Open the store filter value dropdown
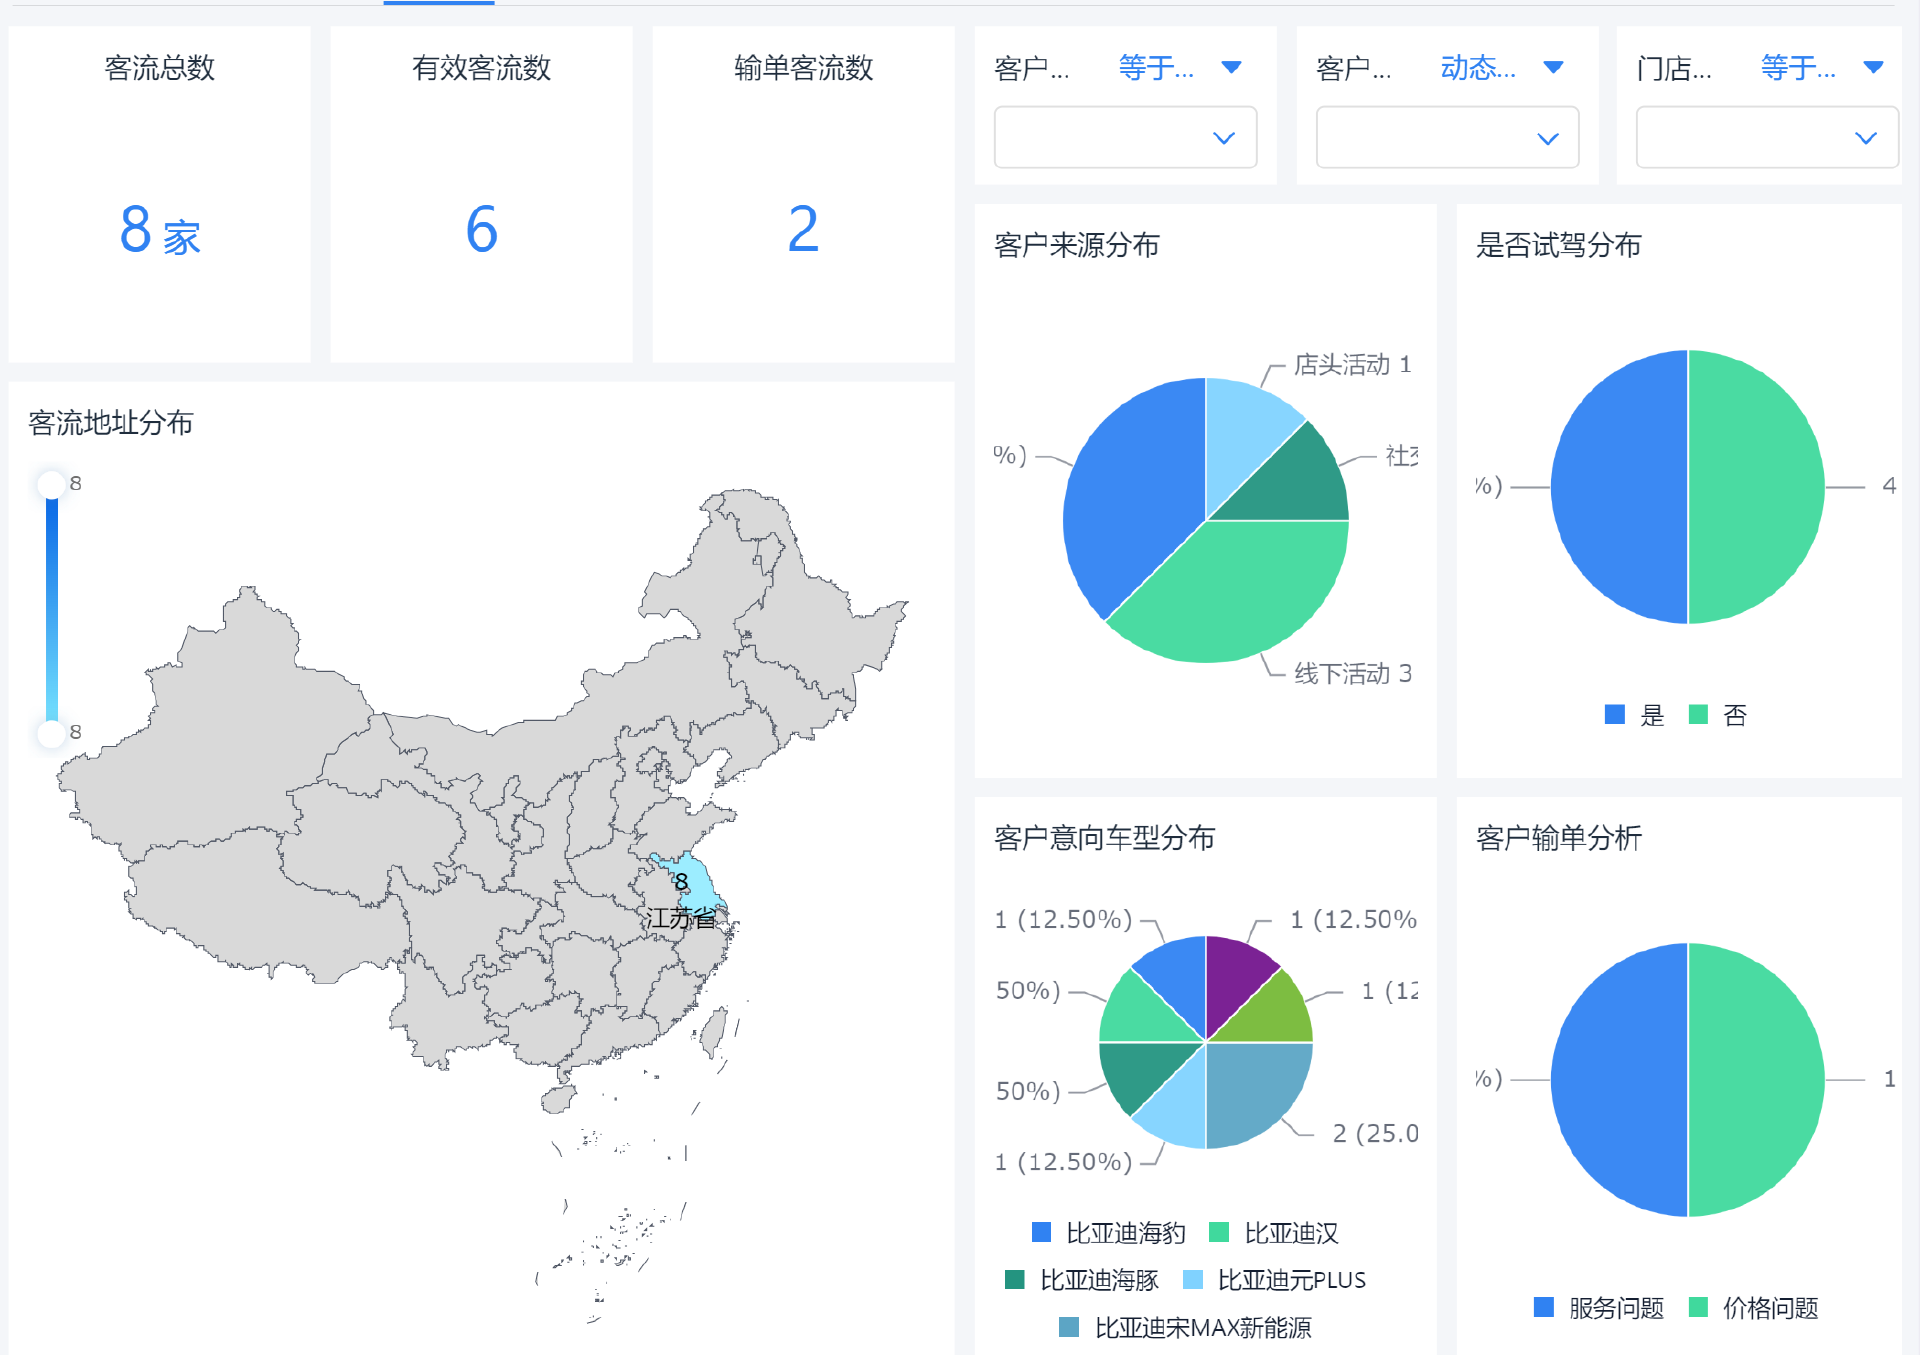Screen dimensions: 1920x1355 [x=1767, y=138]
